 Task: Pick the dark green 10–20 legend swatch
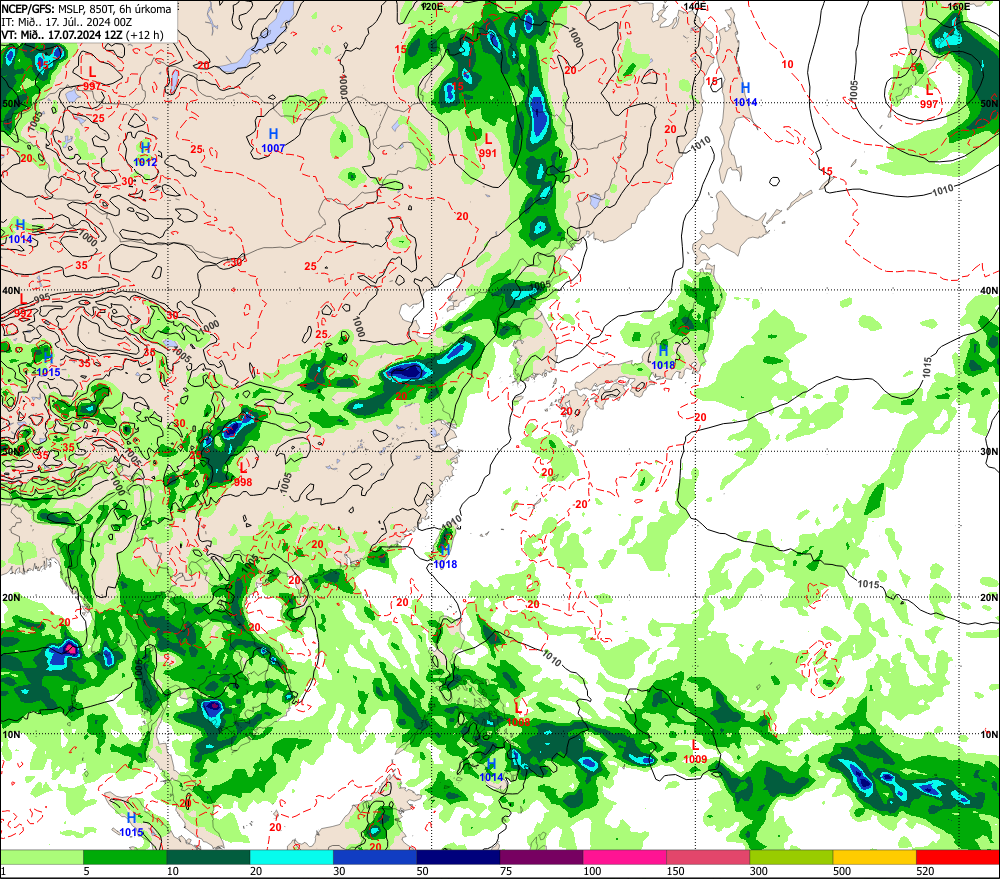coord(209,857)
